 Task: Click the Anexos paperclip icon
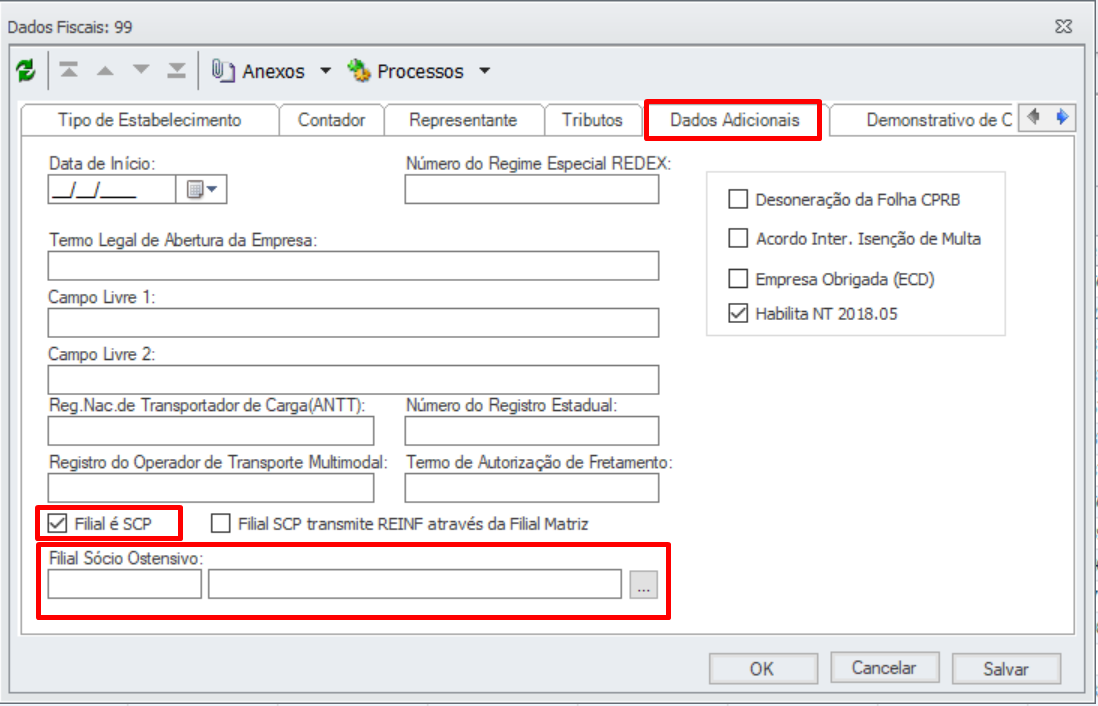(222, 71)
